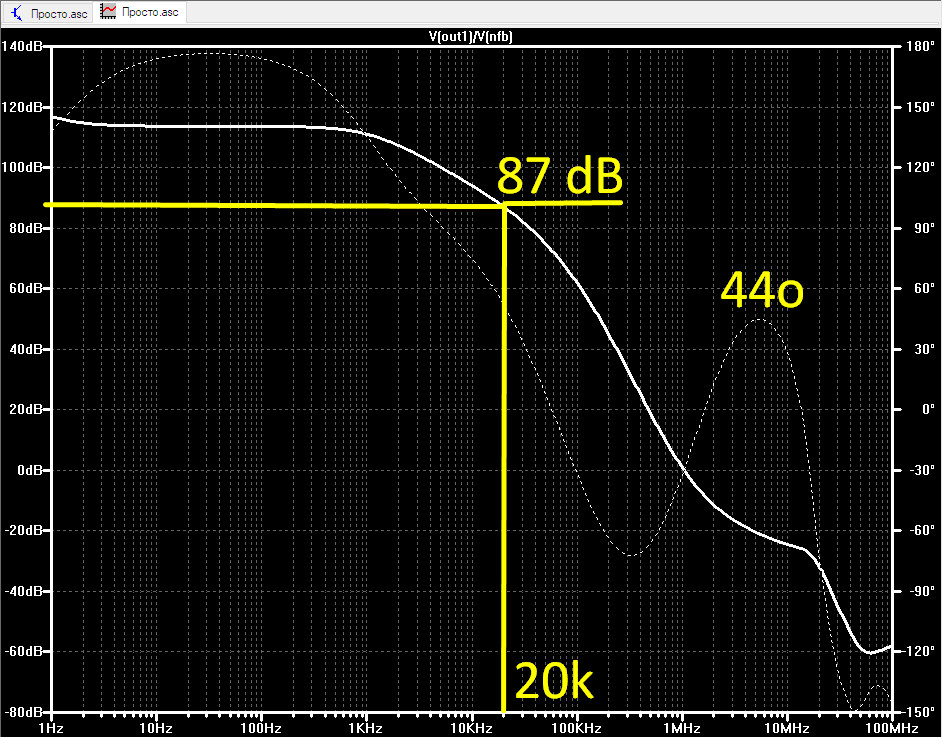Click the 20dB left axis label

(x=26, y=409)
